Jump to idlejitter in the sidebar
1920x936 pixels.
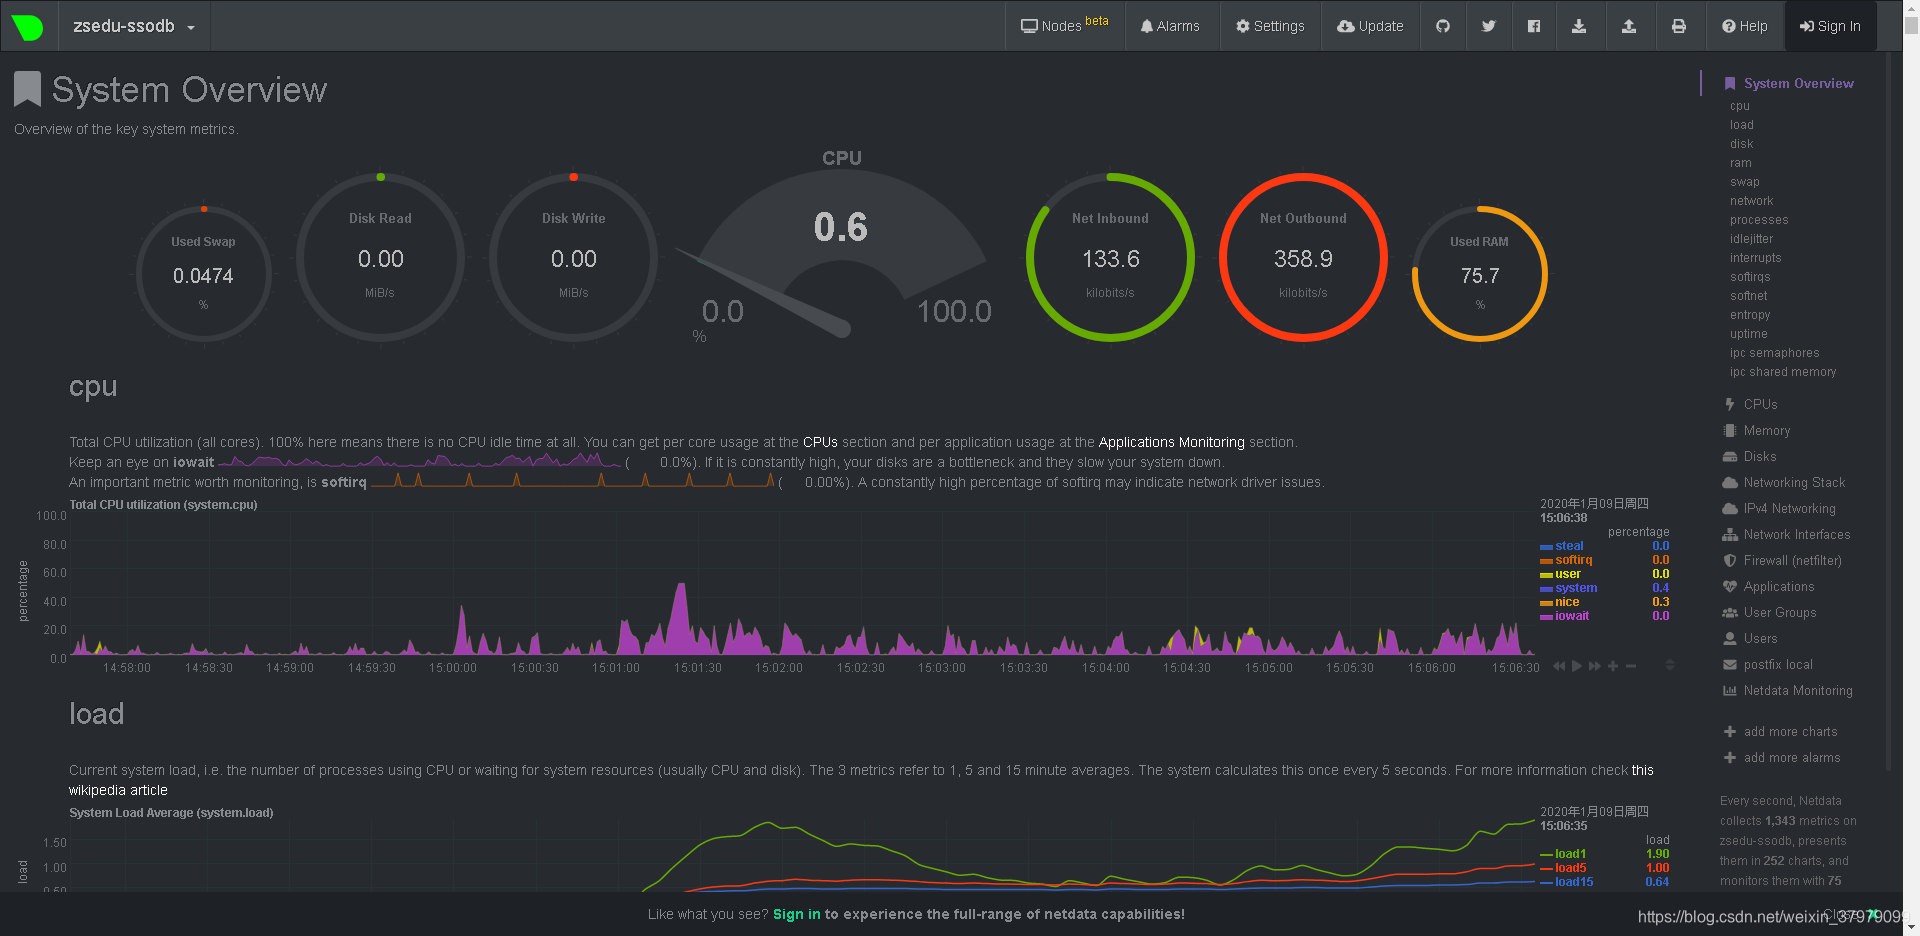pos(1752,239)
